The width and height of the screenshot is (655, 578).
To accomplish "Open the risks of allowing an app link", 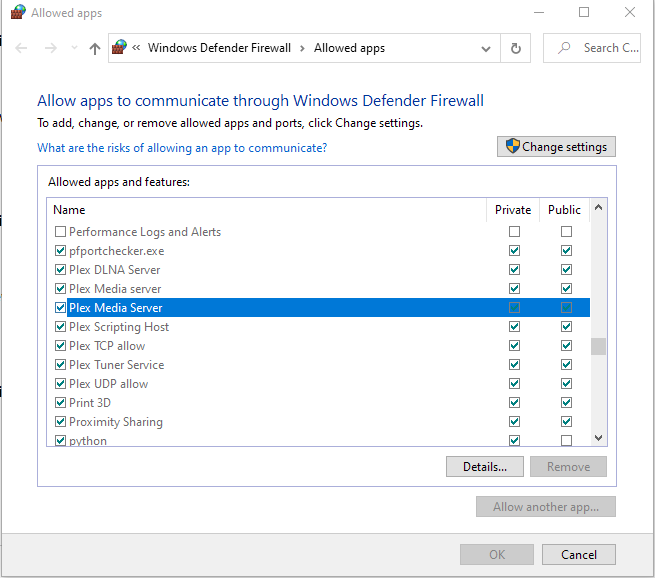I will point(182,148).
